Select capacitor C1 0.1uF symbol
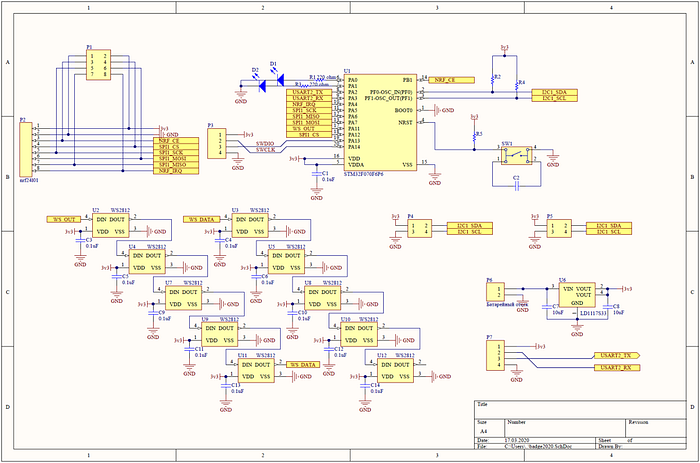The image size is (700, 463). coord(317,173)
